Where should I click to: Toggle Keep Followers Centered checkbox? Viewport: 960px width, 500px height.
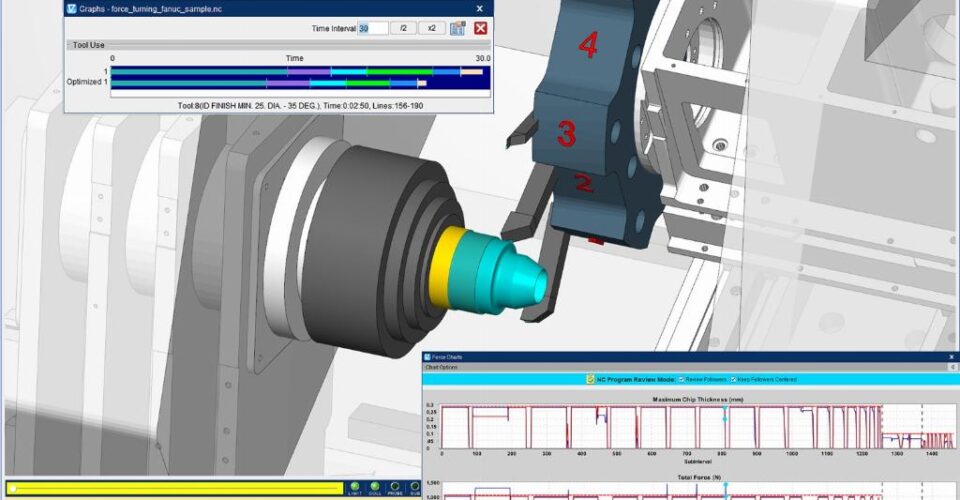pos(733,379)
